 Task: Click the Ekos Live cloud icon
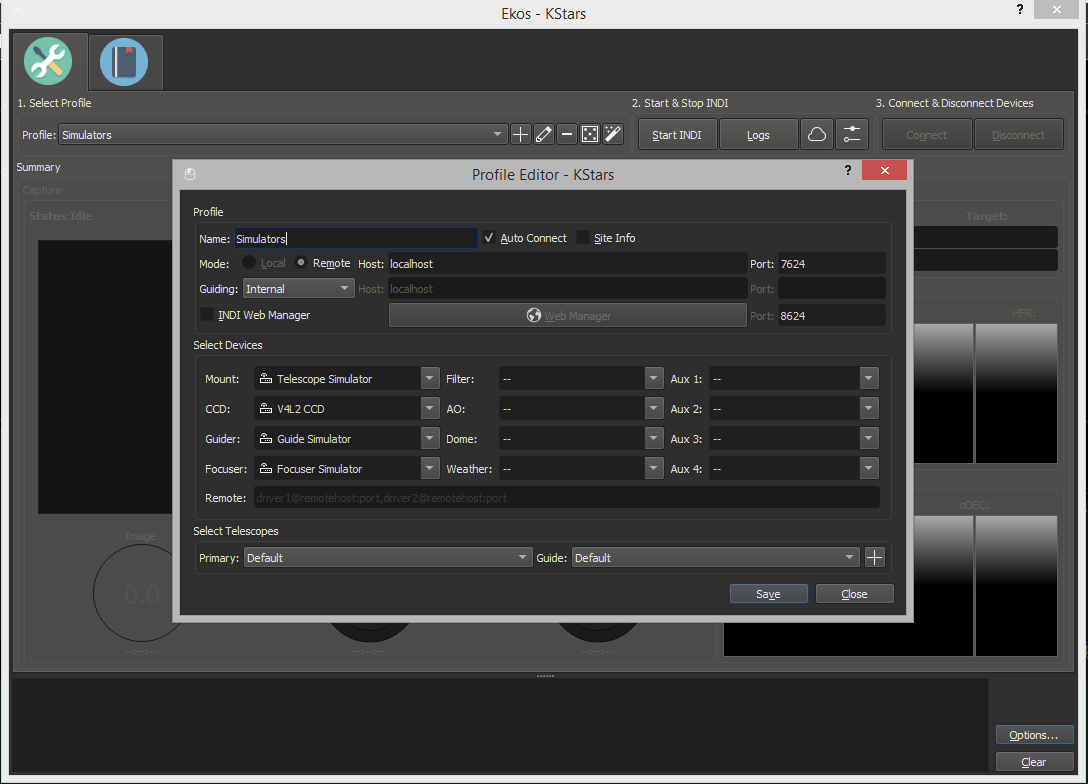pos(817,135)
